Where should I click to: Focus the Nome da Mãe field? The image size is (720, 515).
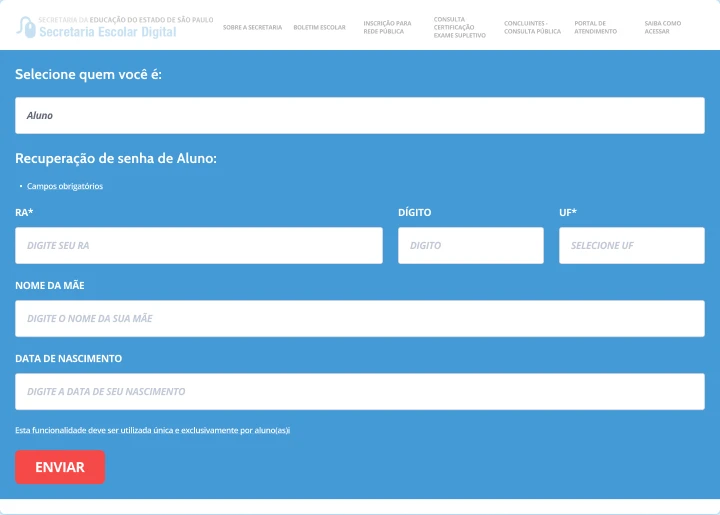[x=360, y=319]
